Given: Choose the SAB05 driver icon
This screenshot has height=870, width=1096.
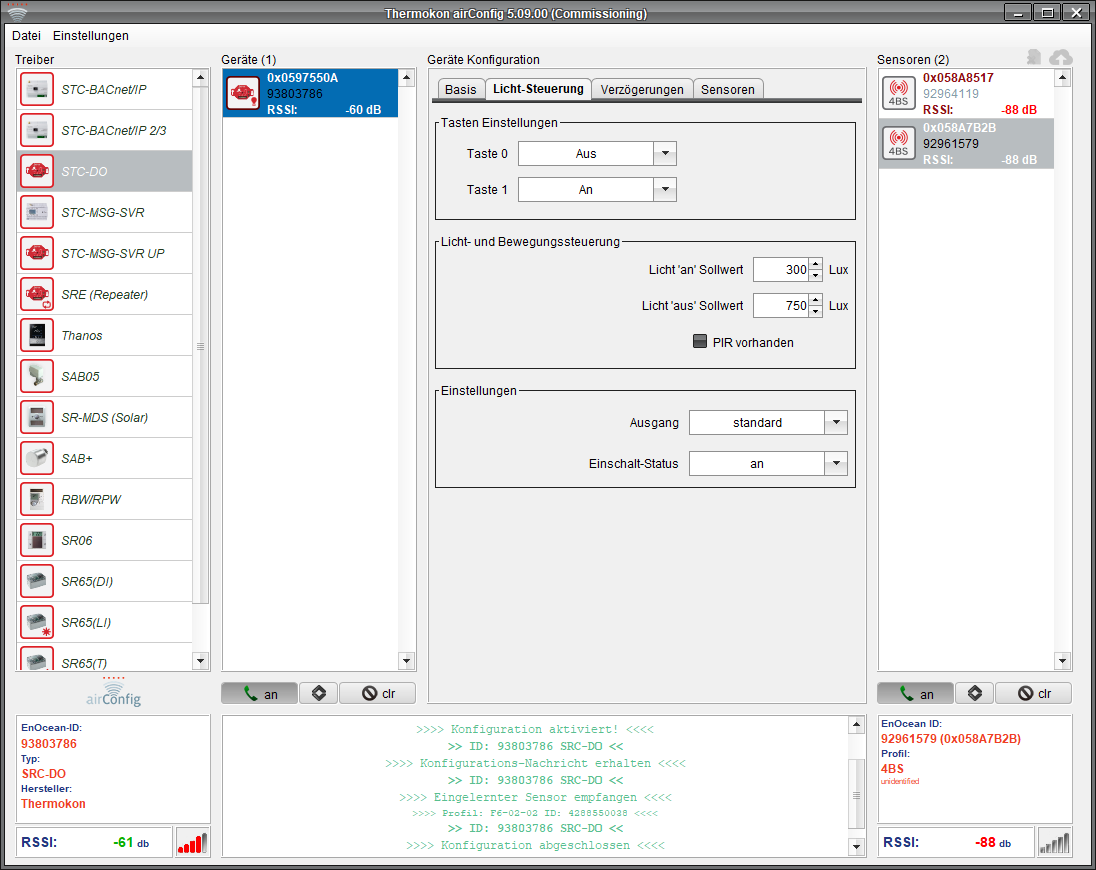Looking at the screenshot, I should [37, 376].
